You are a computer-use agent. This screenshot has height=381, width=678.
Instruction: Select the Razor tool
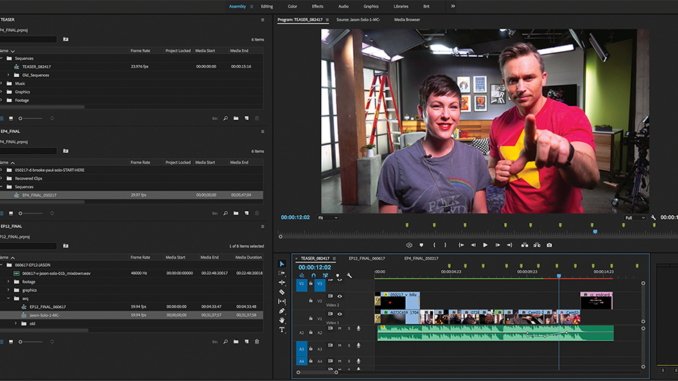pyautogui.click(x=282, y=292)
